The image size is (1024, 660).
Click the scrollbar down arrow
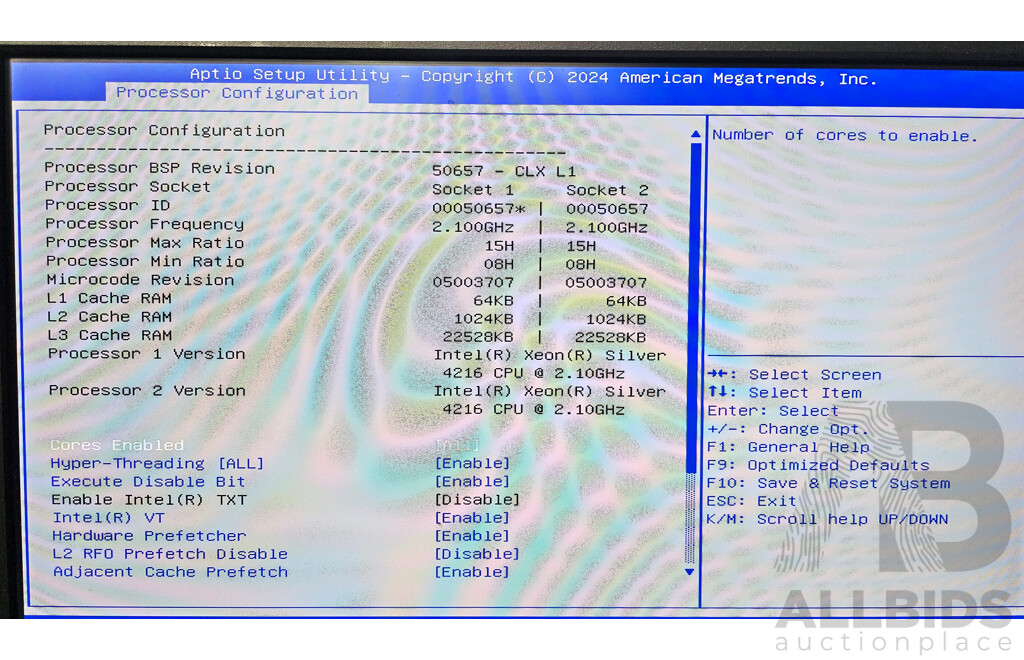click(x=690, y=572)
